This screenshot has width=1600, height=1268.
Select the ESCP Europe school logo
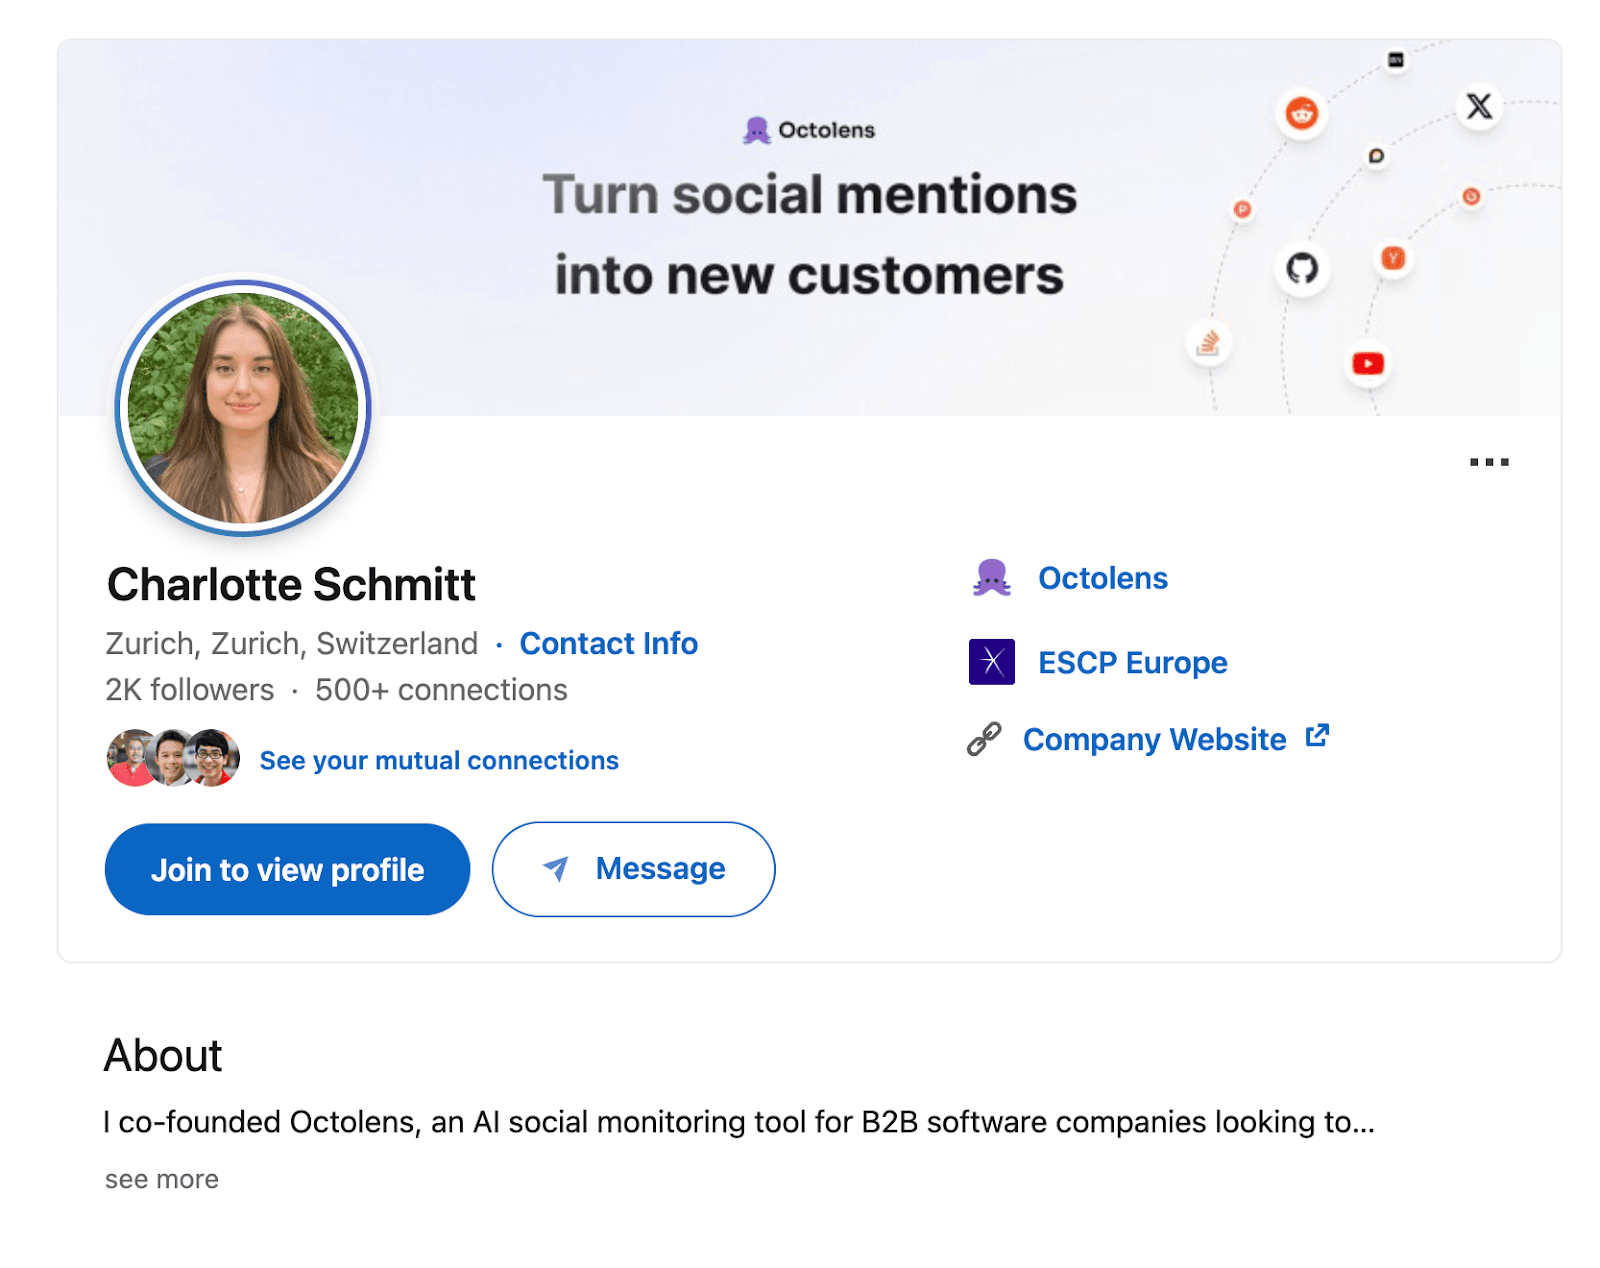tap(991, 661)
